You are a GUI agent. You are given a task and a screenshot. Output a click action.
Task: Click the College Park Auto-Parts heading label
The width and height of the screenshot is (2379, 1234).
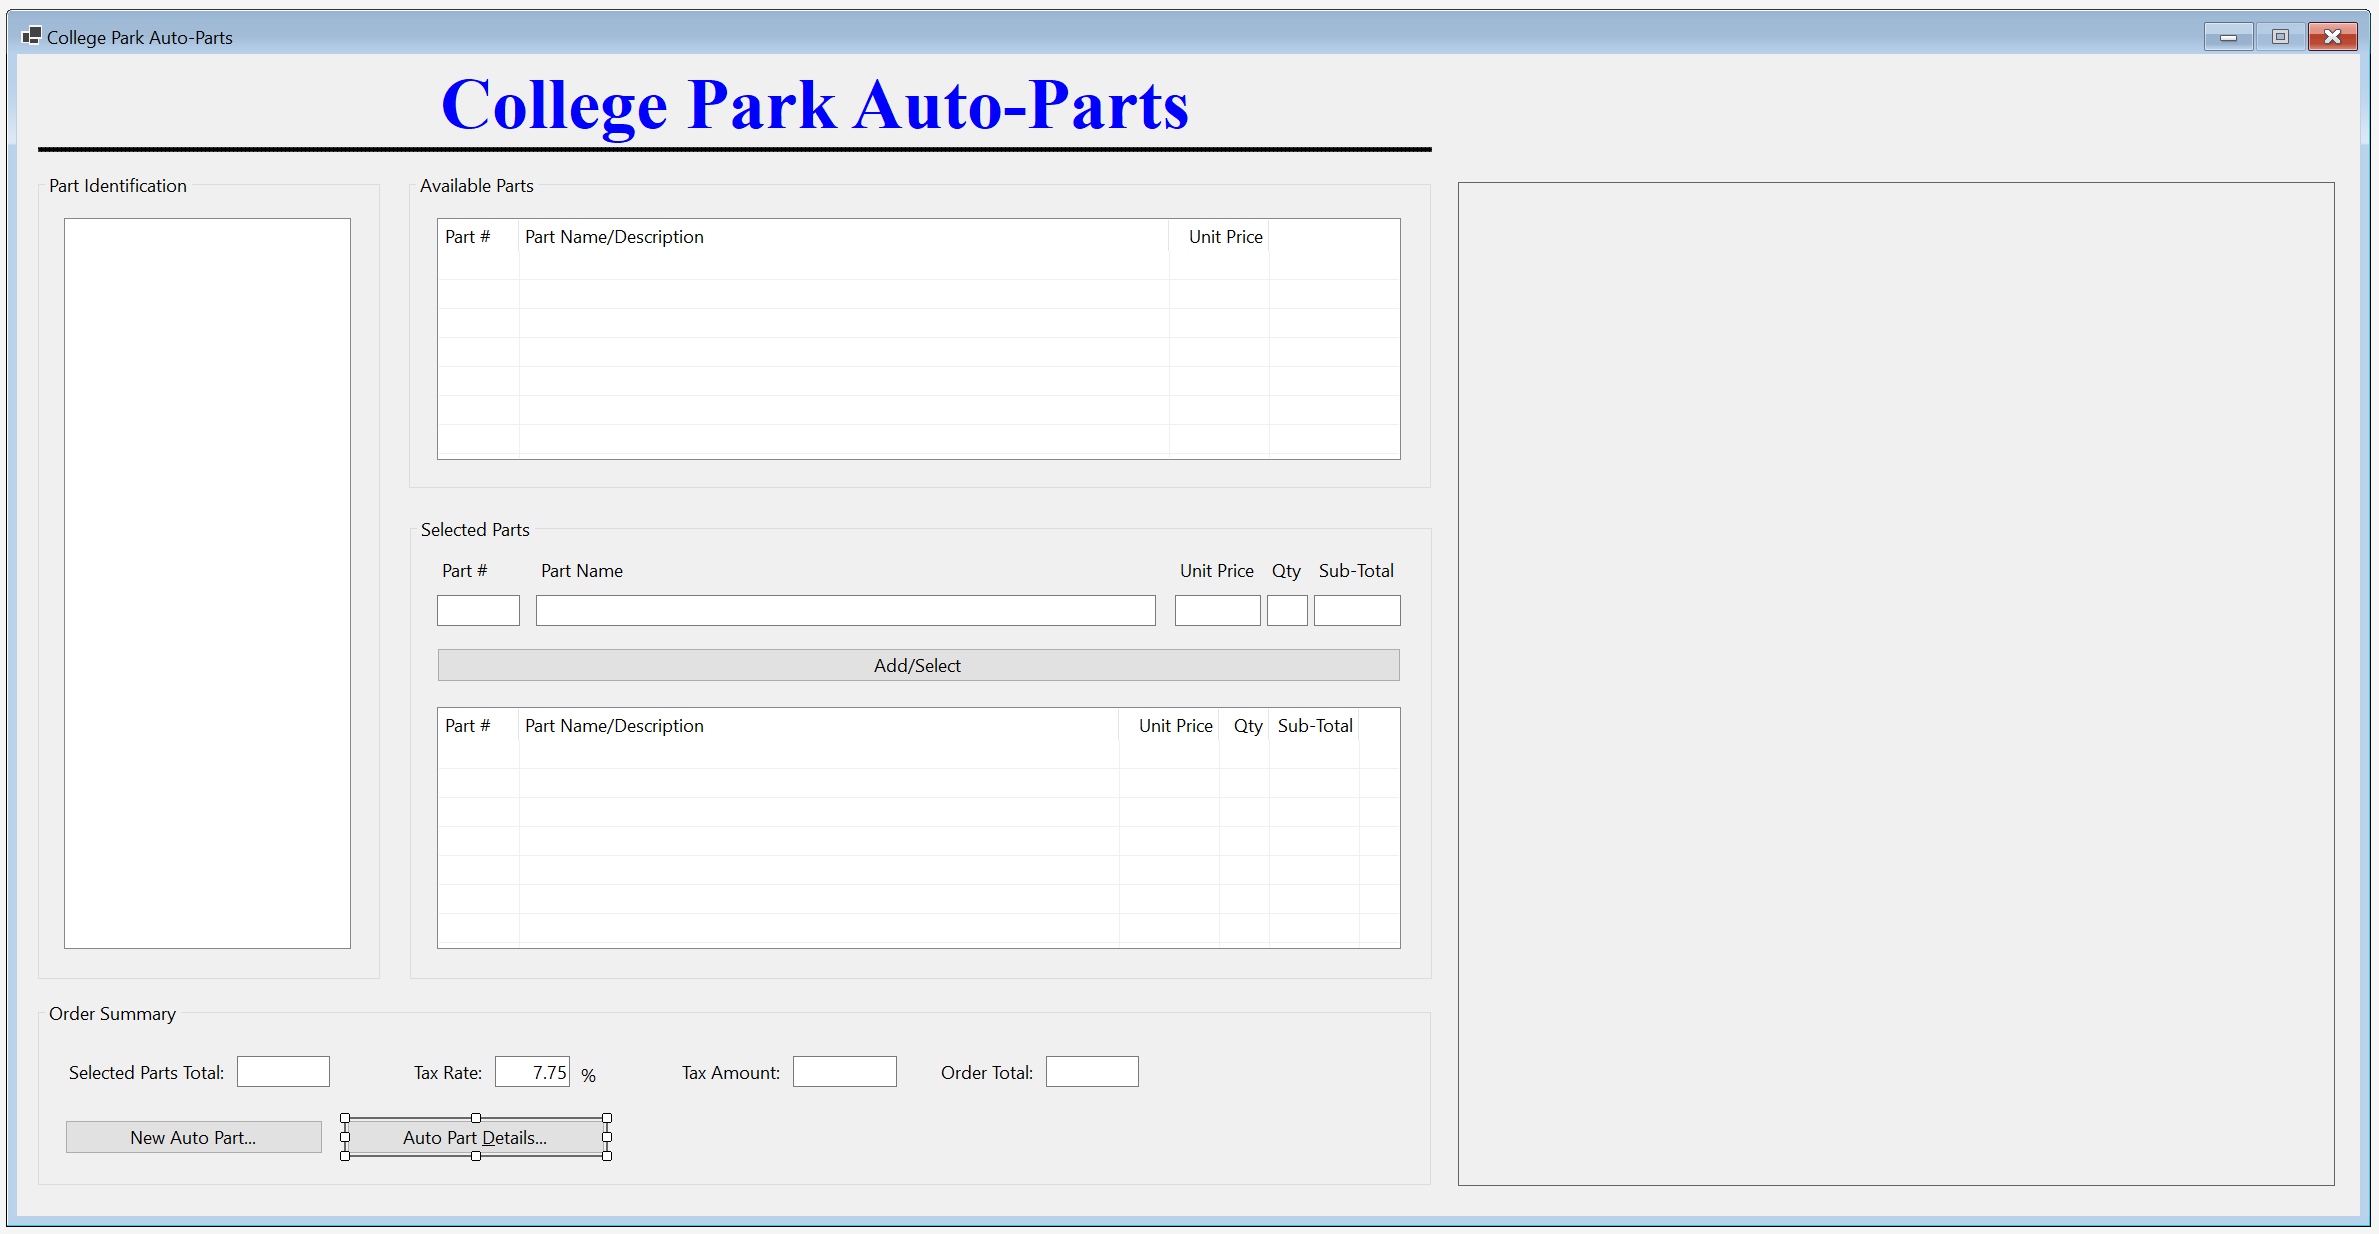click(815, 105)
